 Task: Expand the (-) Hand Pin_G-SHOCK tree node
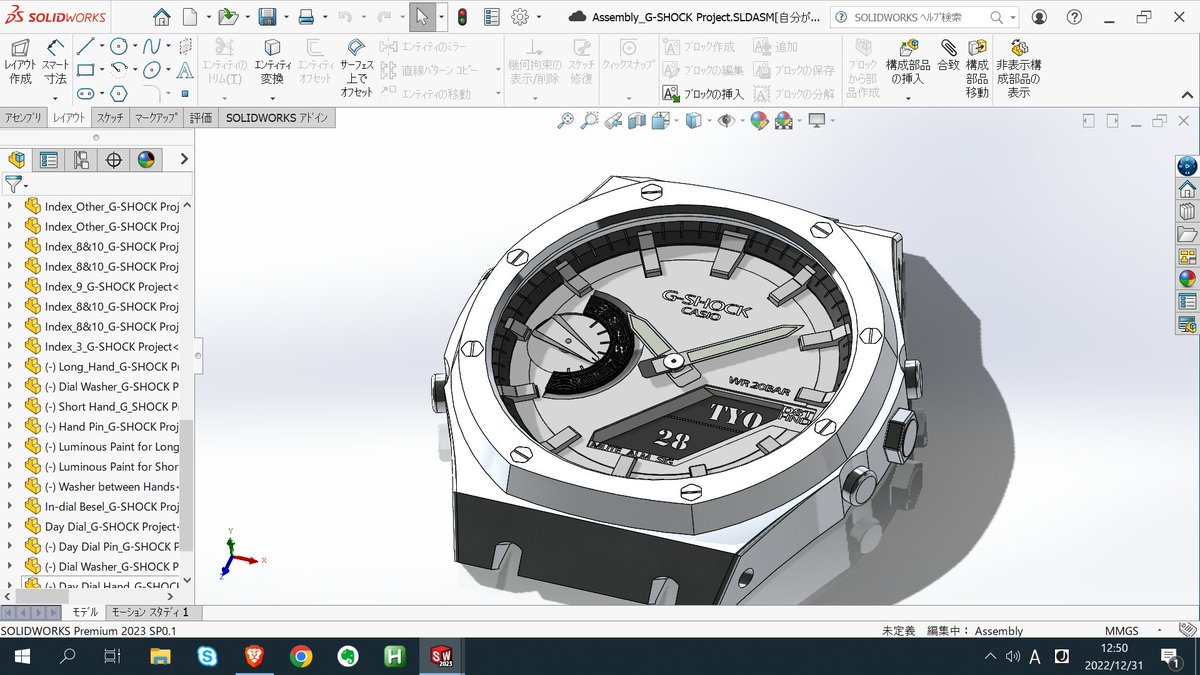click(10, 426)
